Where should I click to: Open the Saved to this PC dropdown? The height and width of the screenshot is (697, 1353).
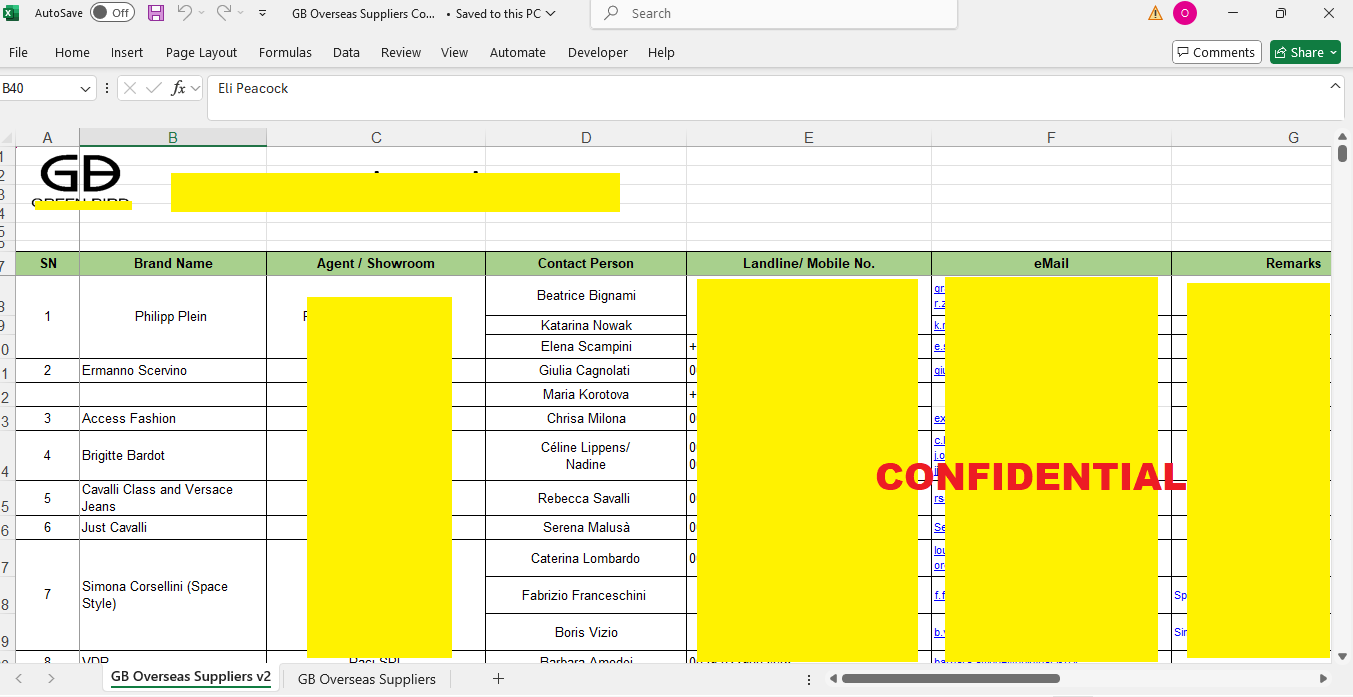(x=505, y=13)
